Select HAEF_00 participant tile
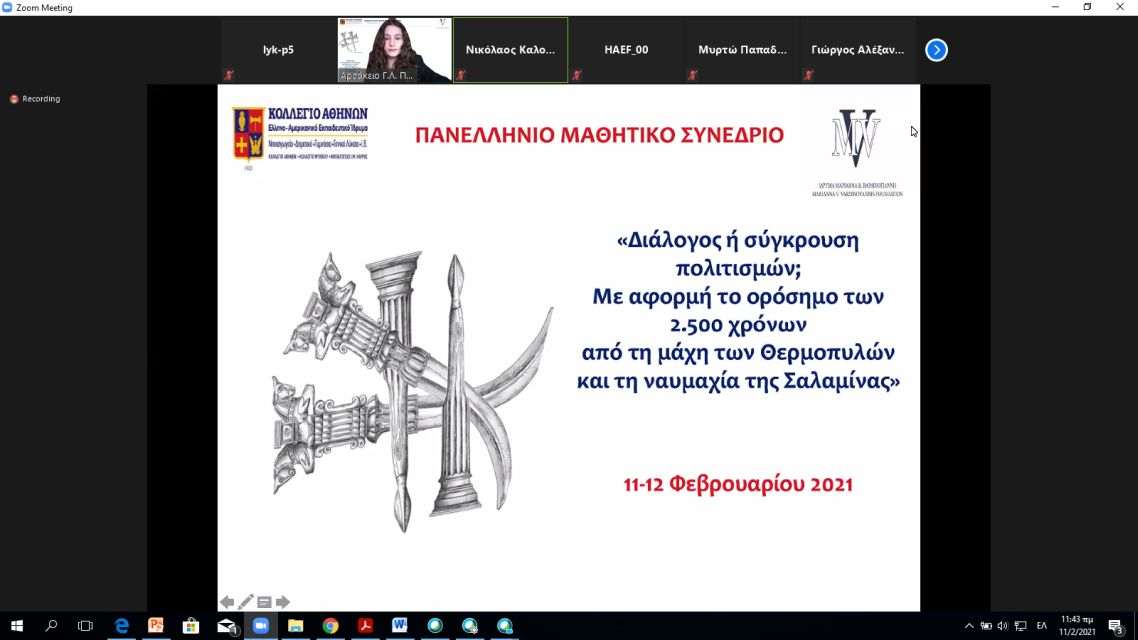1138x640 pixels. click(x=626, y=50)
